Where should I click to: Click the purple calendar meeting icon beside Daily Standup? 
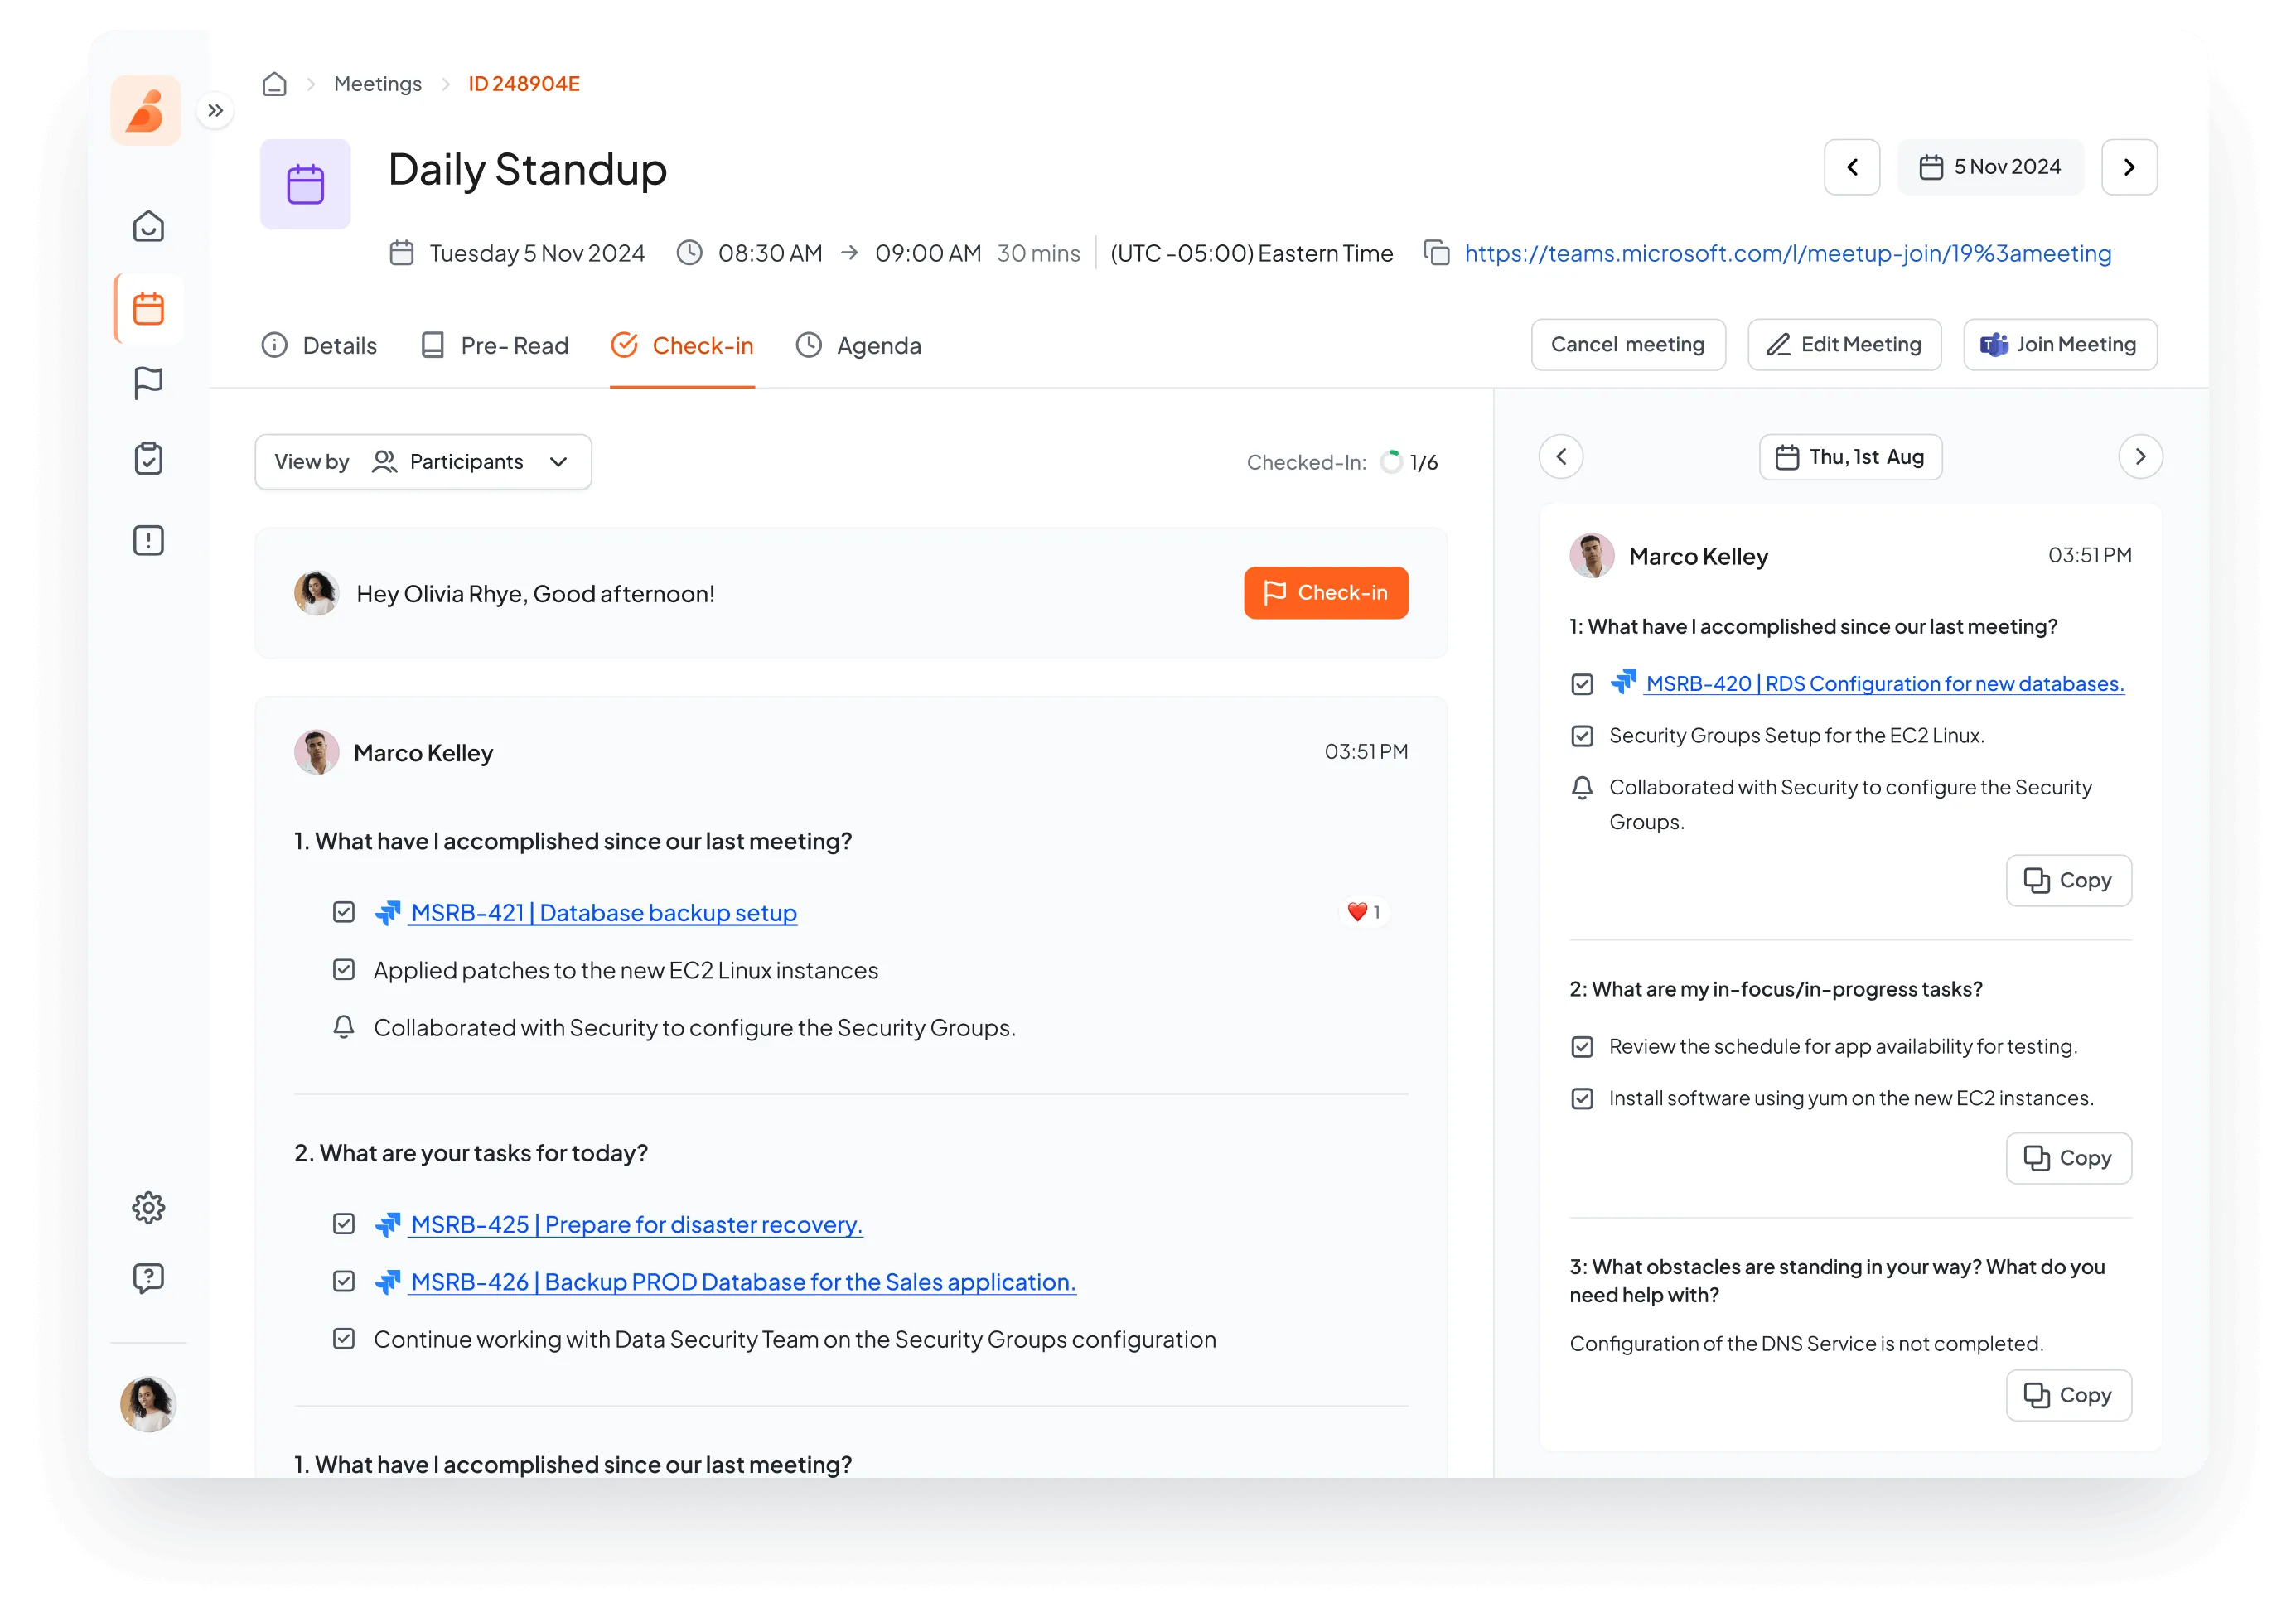point(305,184)
